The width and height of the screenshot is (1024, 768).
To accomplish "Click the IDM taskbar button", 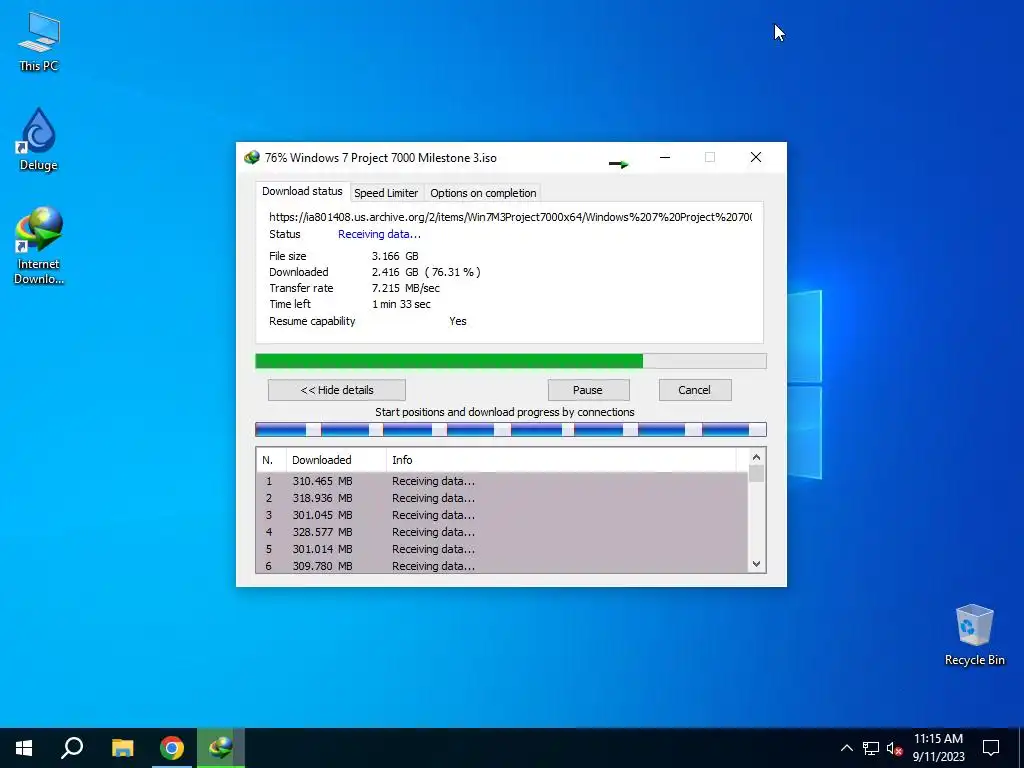I will pos(221,748).
